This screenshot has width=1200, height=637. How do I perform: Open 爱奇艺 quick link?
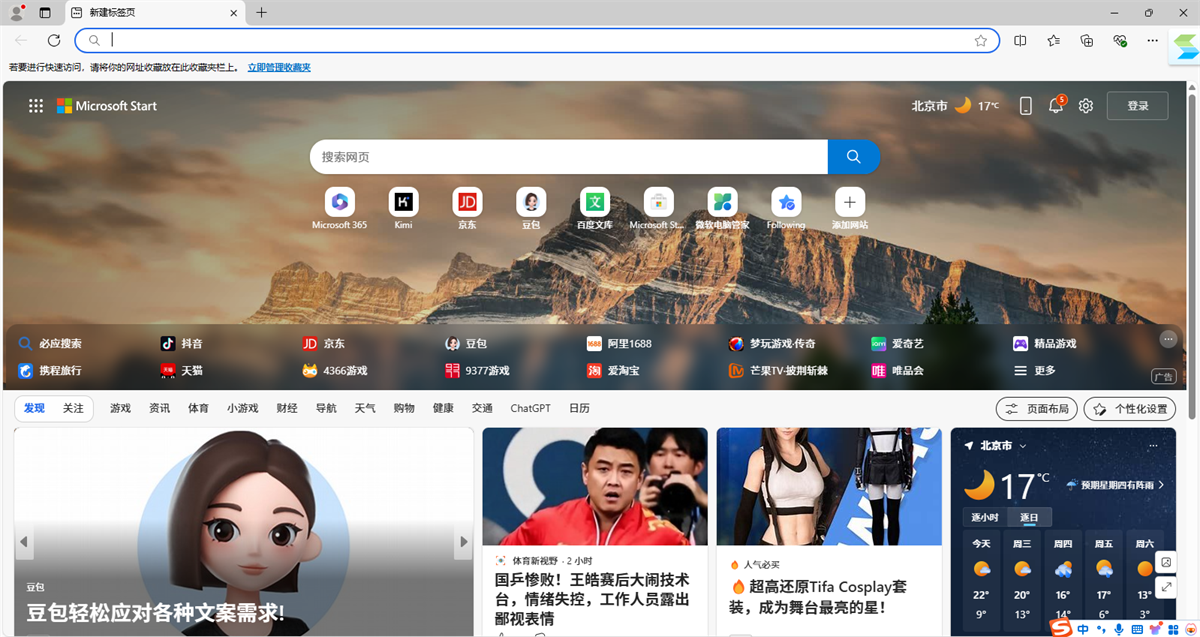[897, 343]
